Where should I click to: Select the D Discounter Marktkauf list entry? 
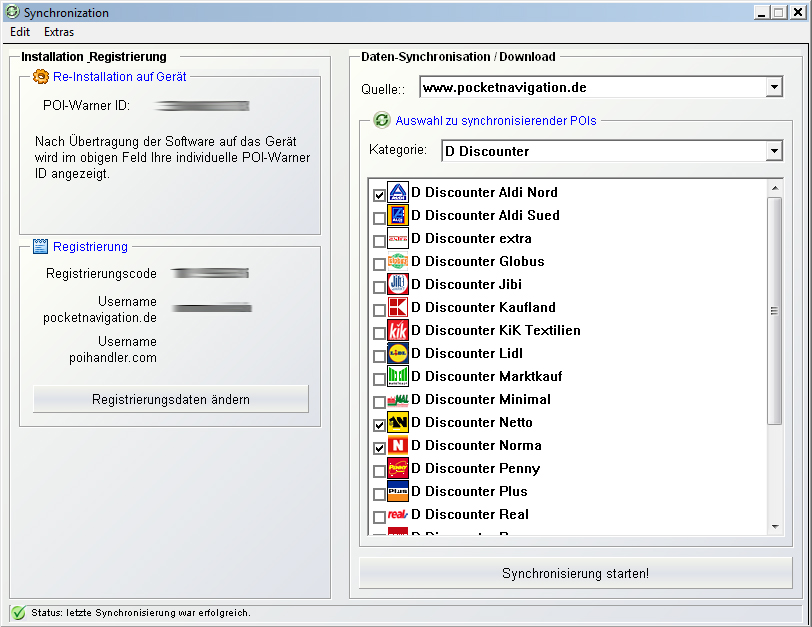(486, 376)
